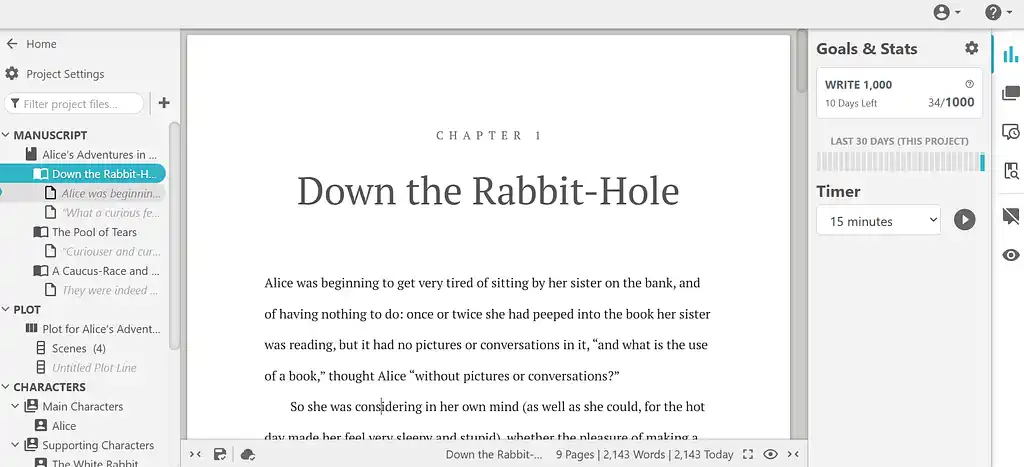Viewport: 1024px width, 467px height.
Task: Open the 'Curiouser and cur...' scene
Action: coord(103,251)
